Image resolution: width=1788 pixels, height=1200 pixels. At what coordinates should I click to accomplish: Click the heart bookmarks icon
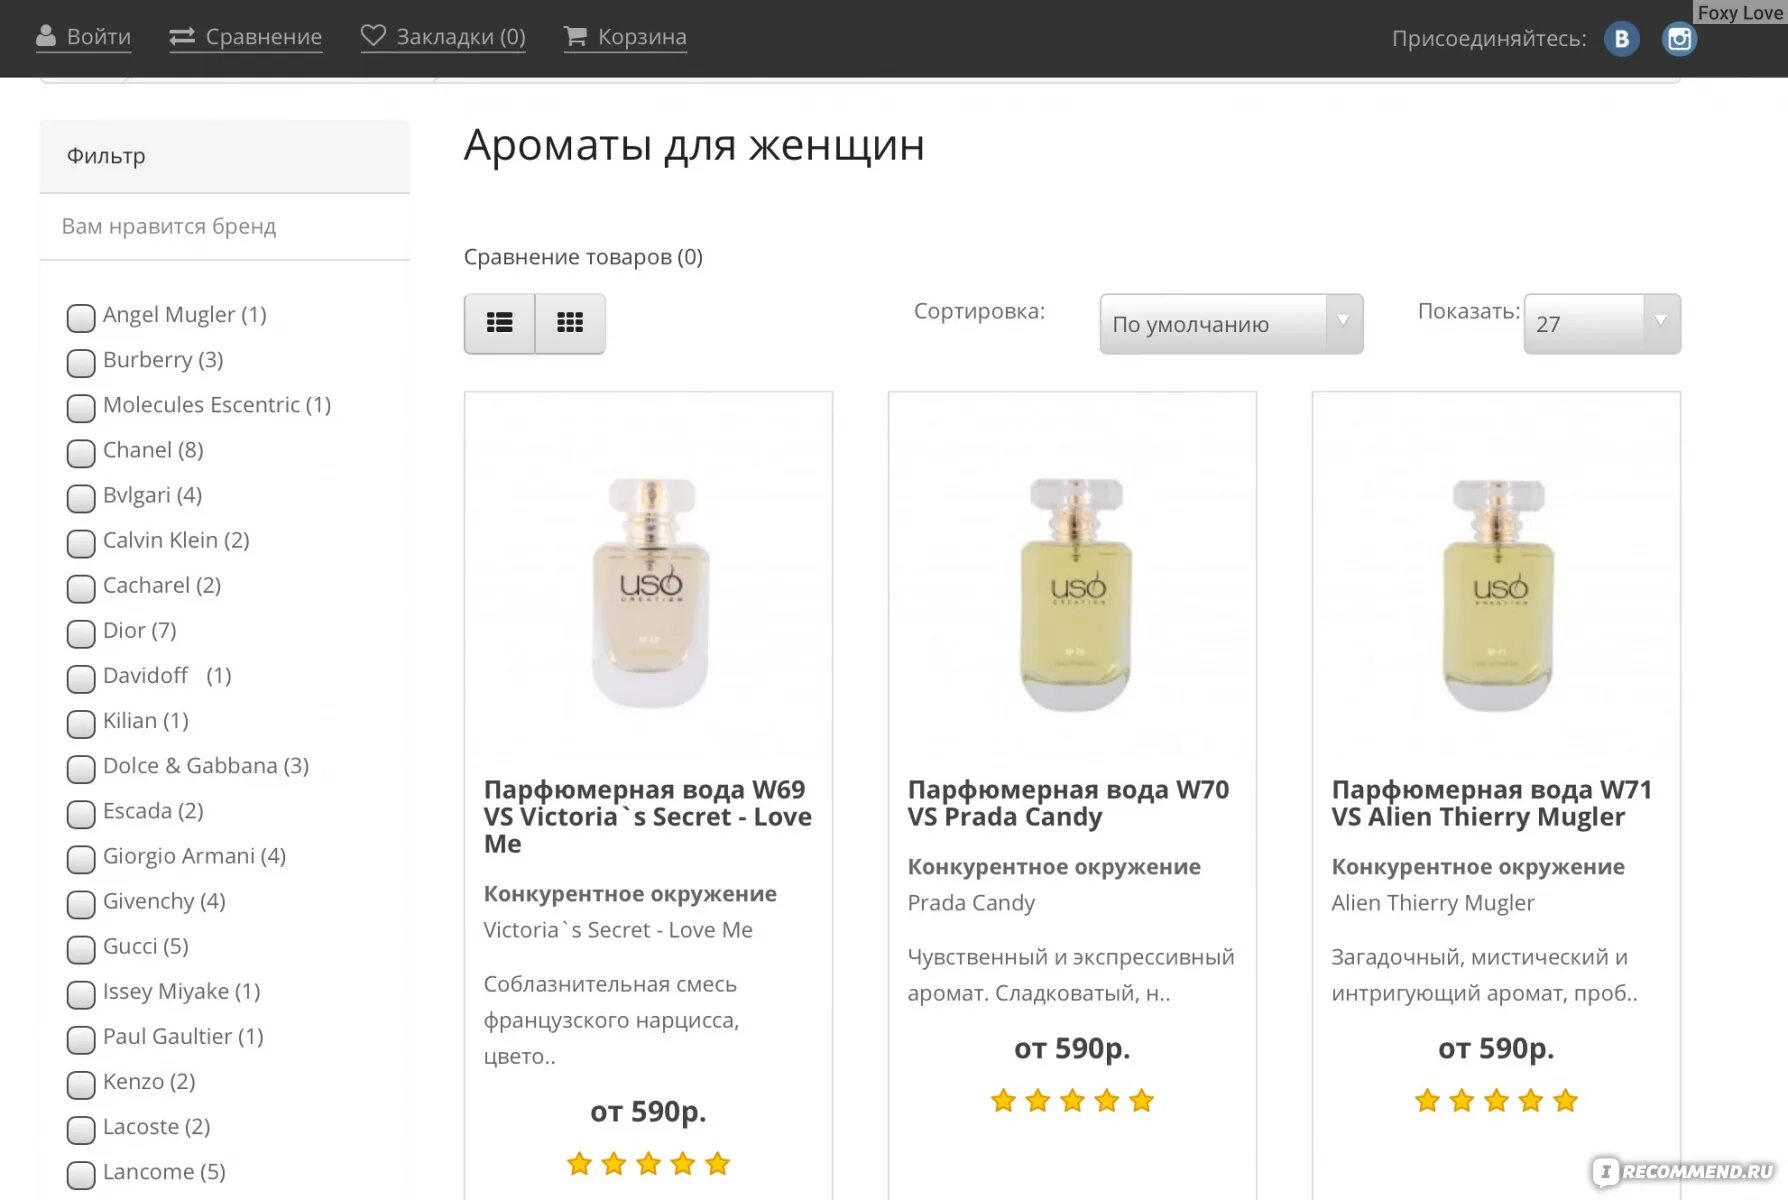373,36
